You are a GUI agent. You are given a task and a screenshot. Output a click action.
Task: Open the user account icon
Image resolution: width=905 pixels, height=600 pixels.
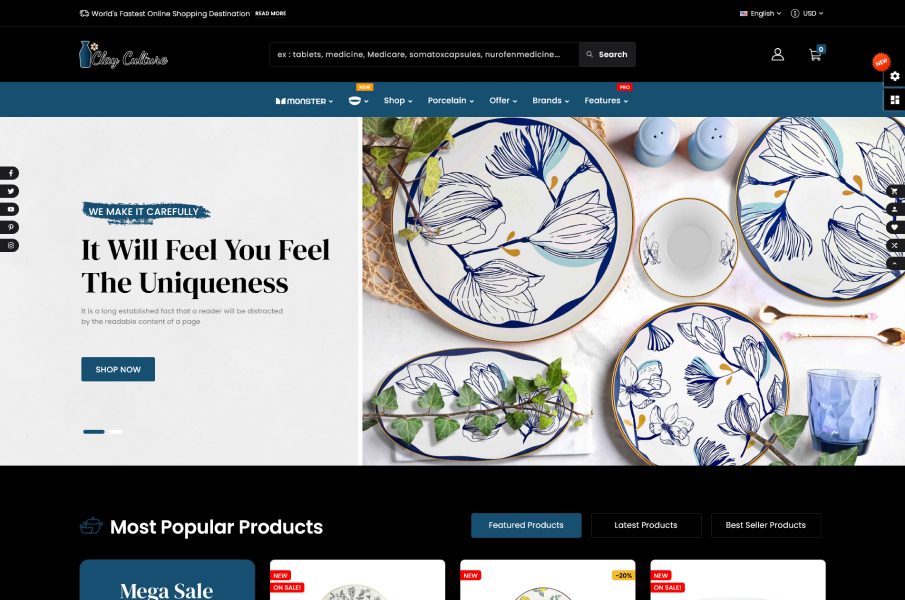point(777,54)
